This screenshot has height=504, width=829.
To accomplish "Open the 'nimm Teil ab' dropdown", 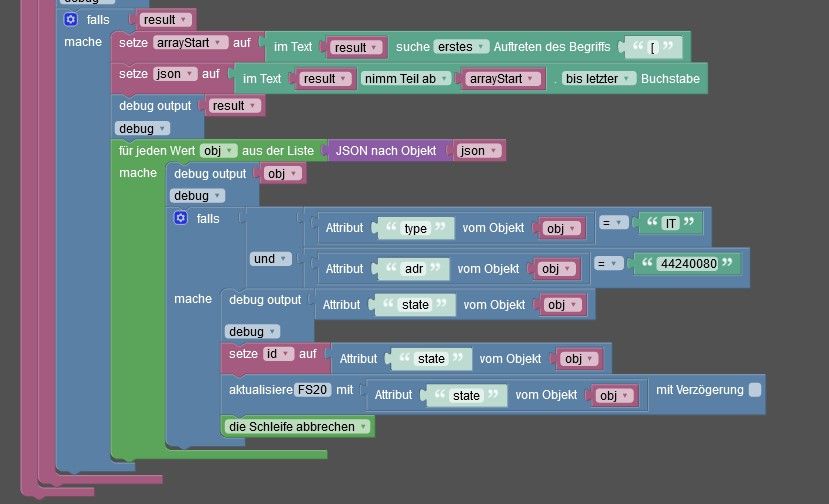I will point(406,79).
